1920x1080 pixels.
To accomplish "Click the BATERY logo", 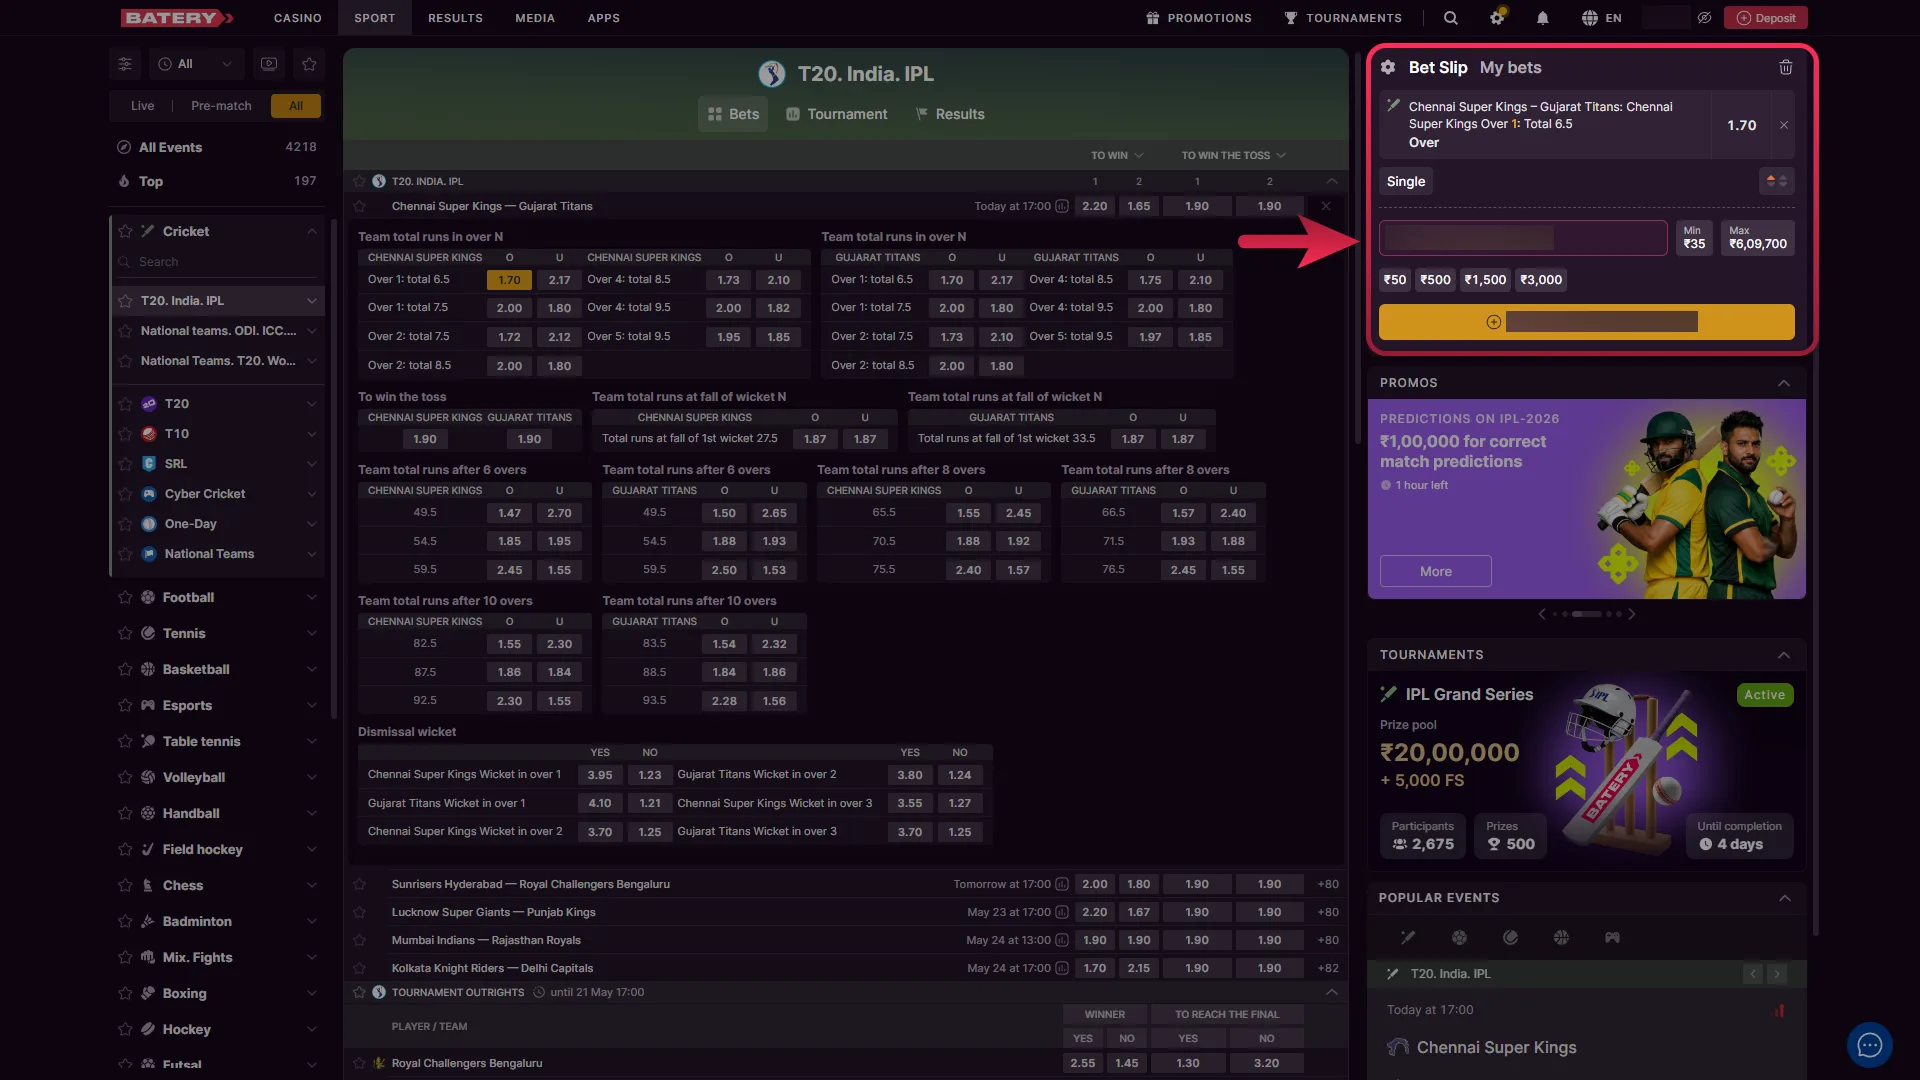I will (177, 18).
